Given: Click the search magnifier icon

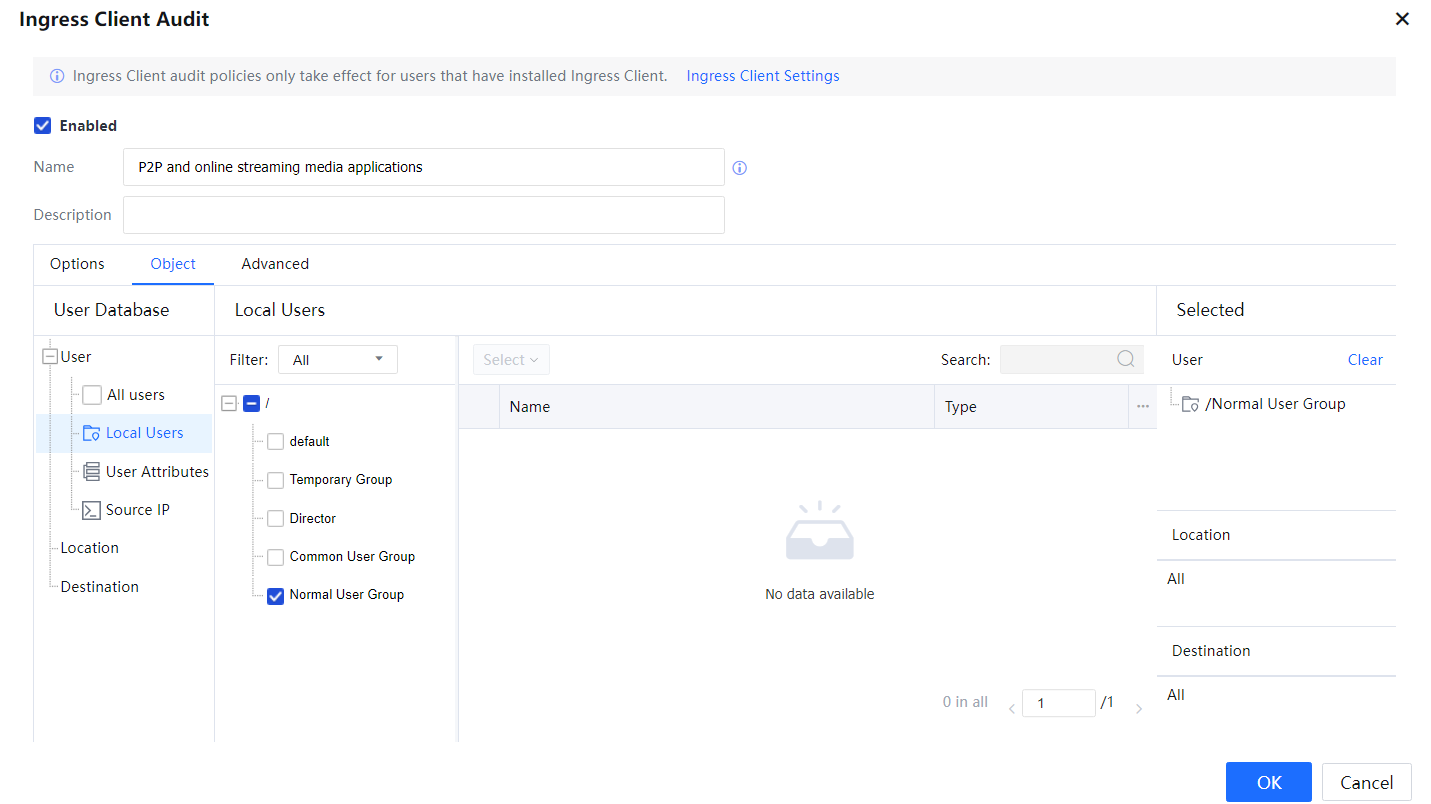Looking at the screenshot, I should (1126, 360).
